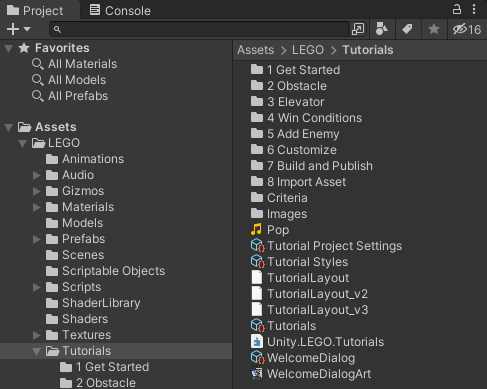
Task: Select All Materials saved search
Action: pos(74,64)
